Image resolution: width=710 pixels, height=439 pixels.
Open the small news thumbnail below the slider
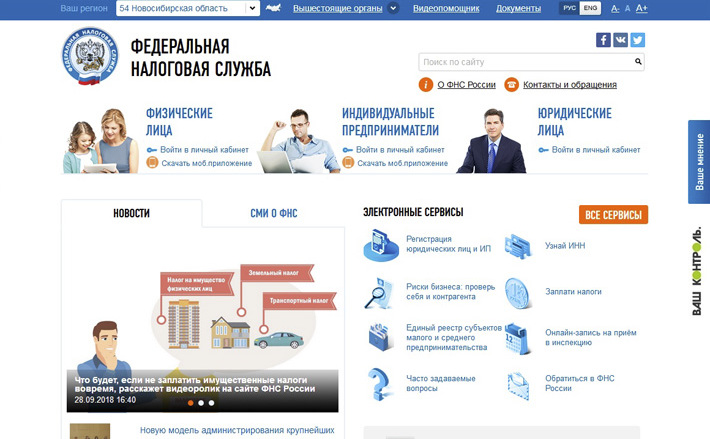point(90,431)
